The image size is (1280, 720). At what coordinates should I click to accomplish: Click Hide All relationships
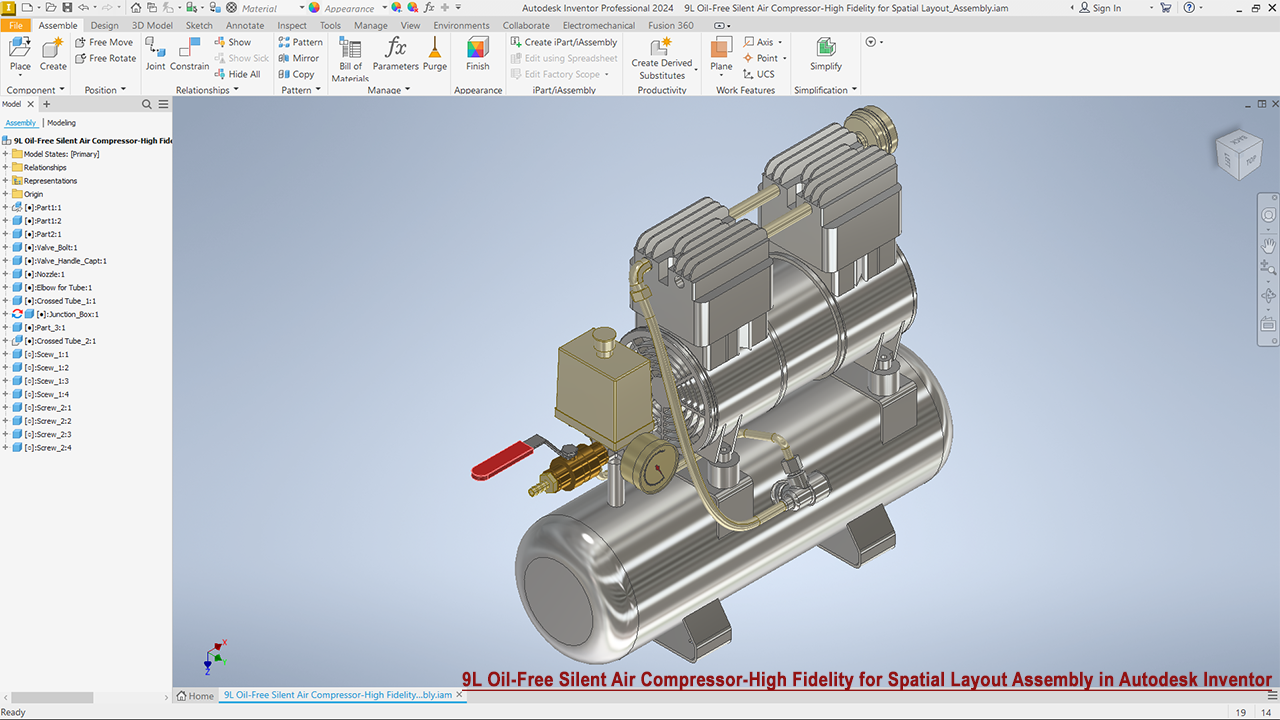[237, 74]
